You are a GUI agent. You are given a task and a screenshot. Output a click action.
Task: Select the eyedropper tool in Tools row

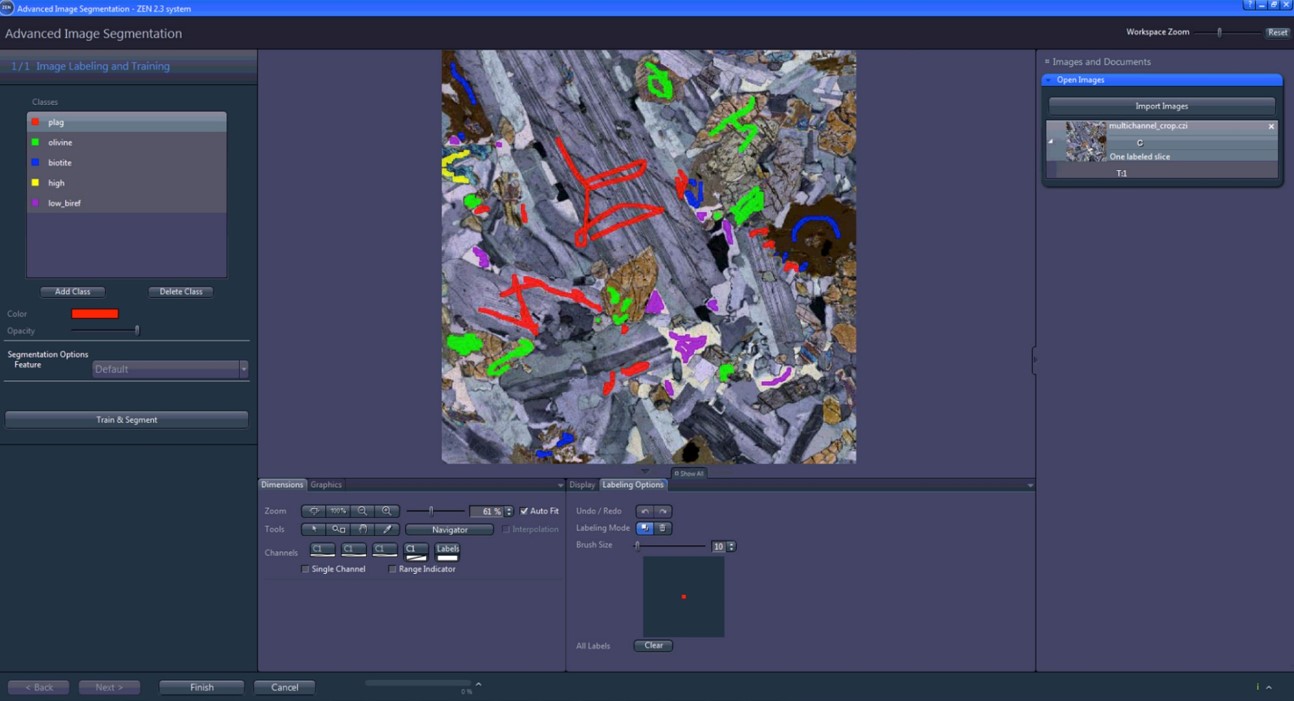tap(387, 529)
